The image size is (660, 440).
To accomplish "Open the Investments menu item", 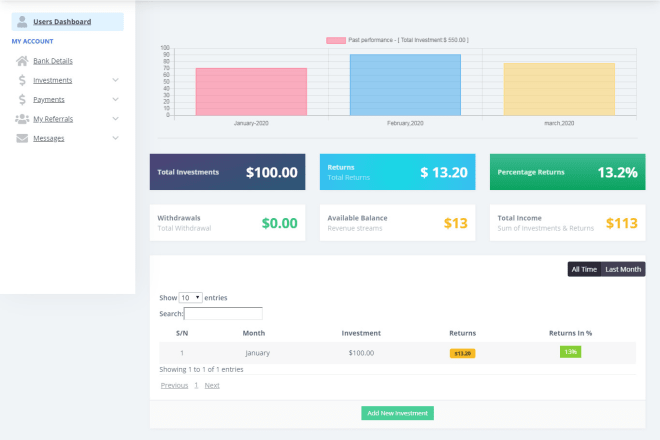I will [53, 80].
